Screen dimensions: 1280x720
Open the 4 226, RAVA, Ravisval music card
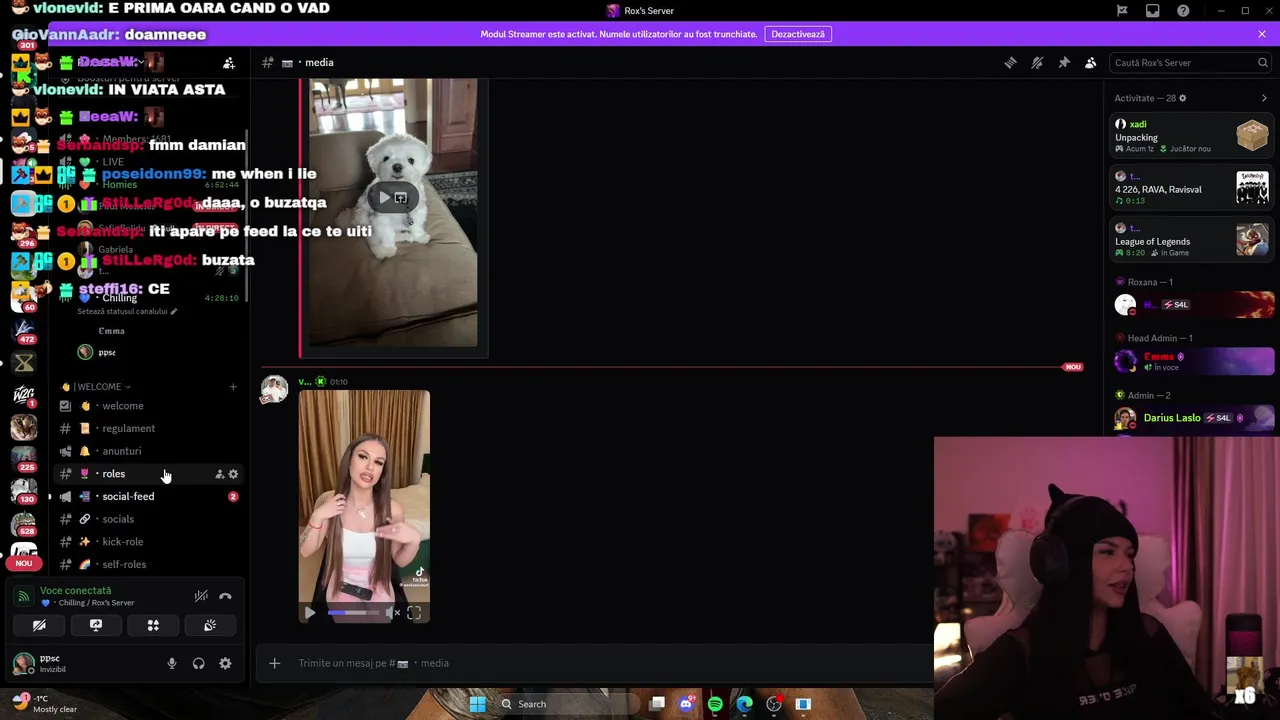[x=1192, y=188]
